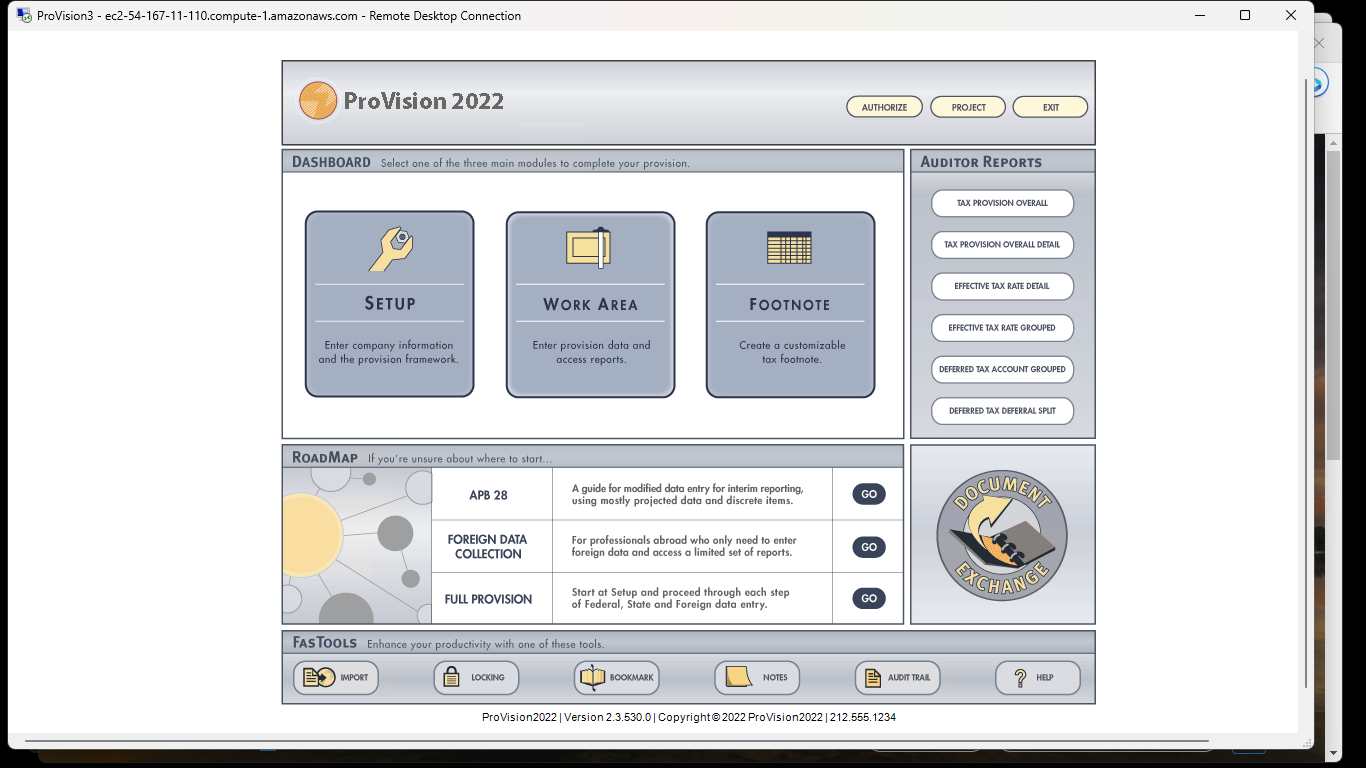Open the Project button
This screenshot has height=768, width=1366.
967,106
